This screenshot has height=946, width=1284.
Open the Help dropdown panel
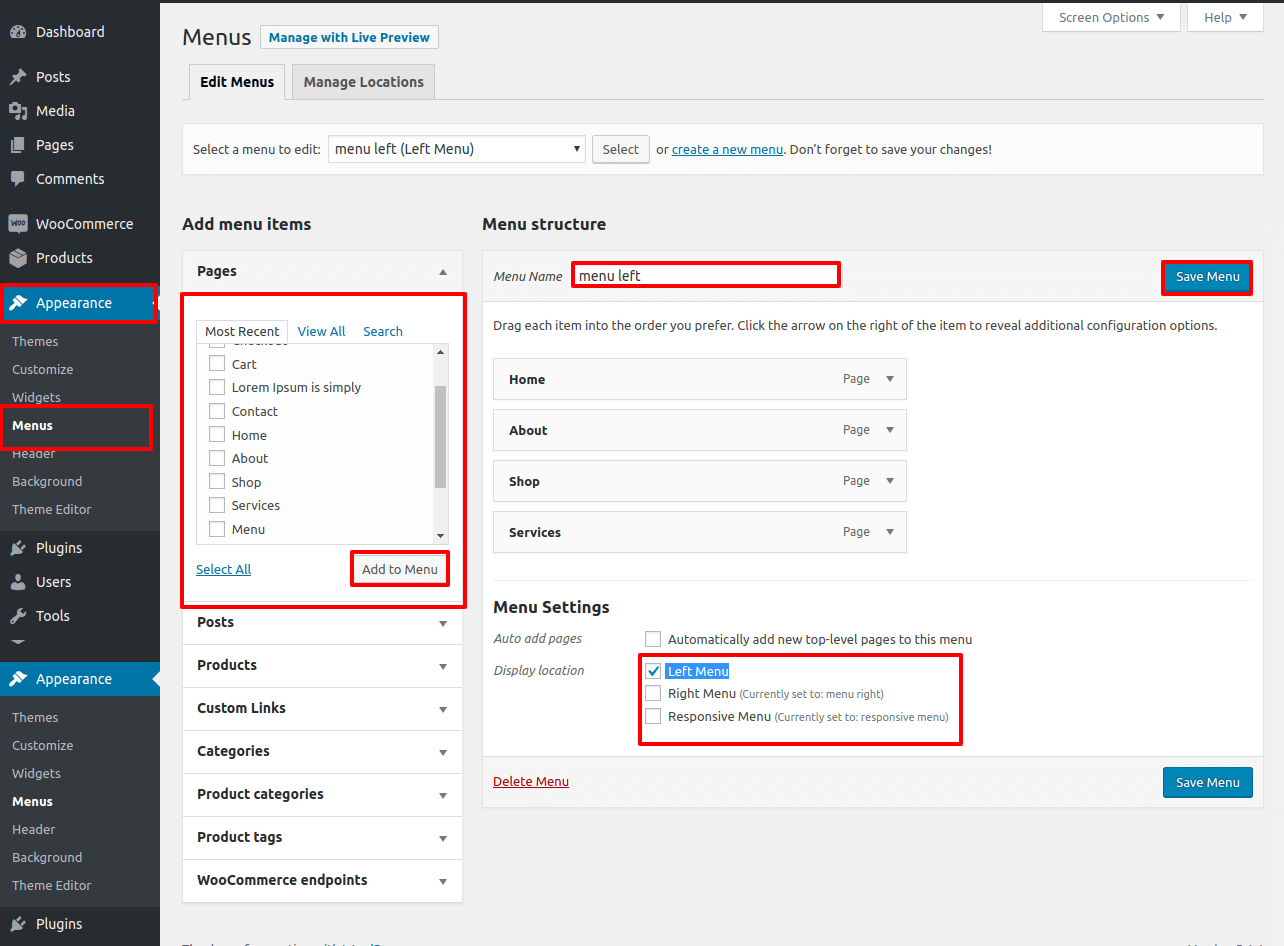click(x=1225, y=17)
